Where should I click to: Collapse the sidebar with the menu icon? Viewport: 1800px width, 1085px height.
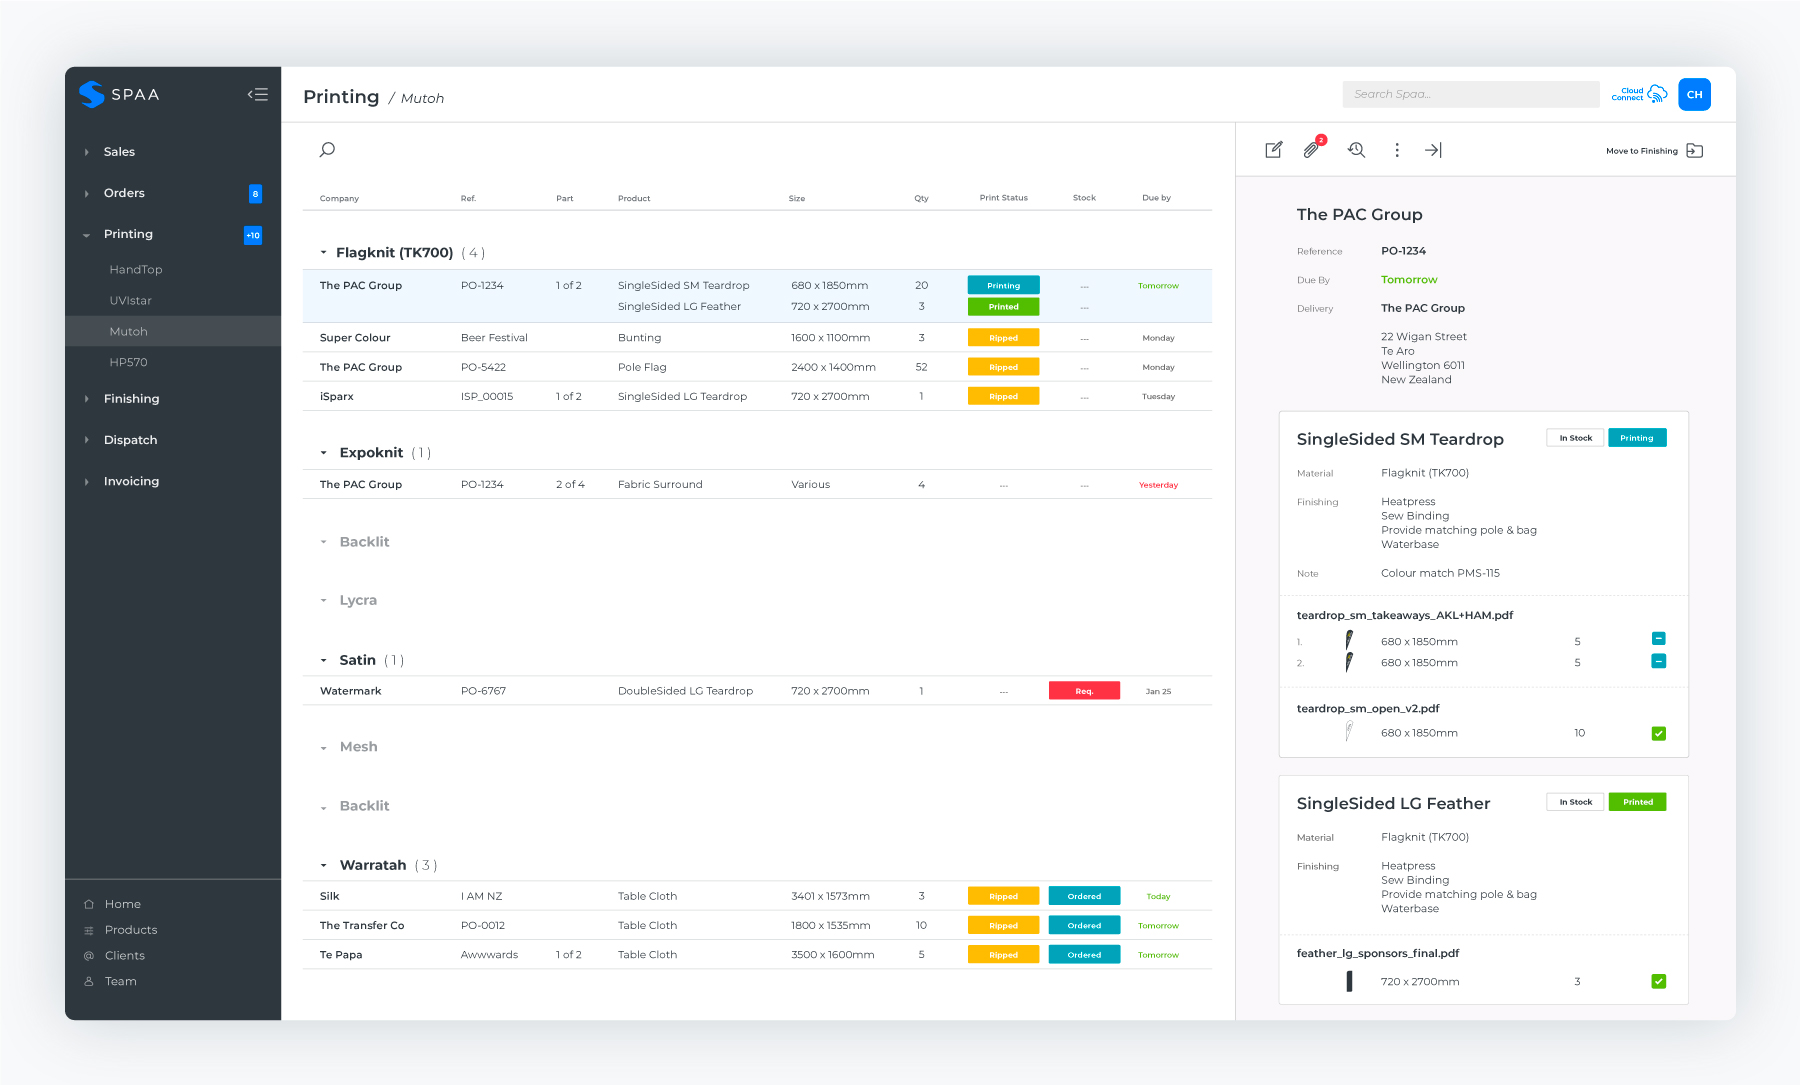258,95
